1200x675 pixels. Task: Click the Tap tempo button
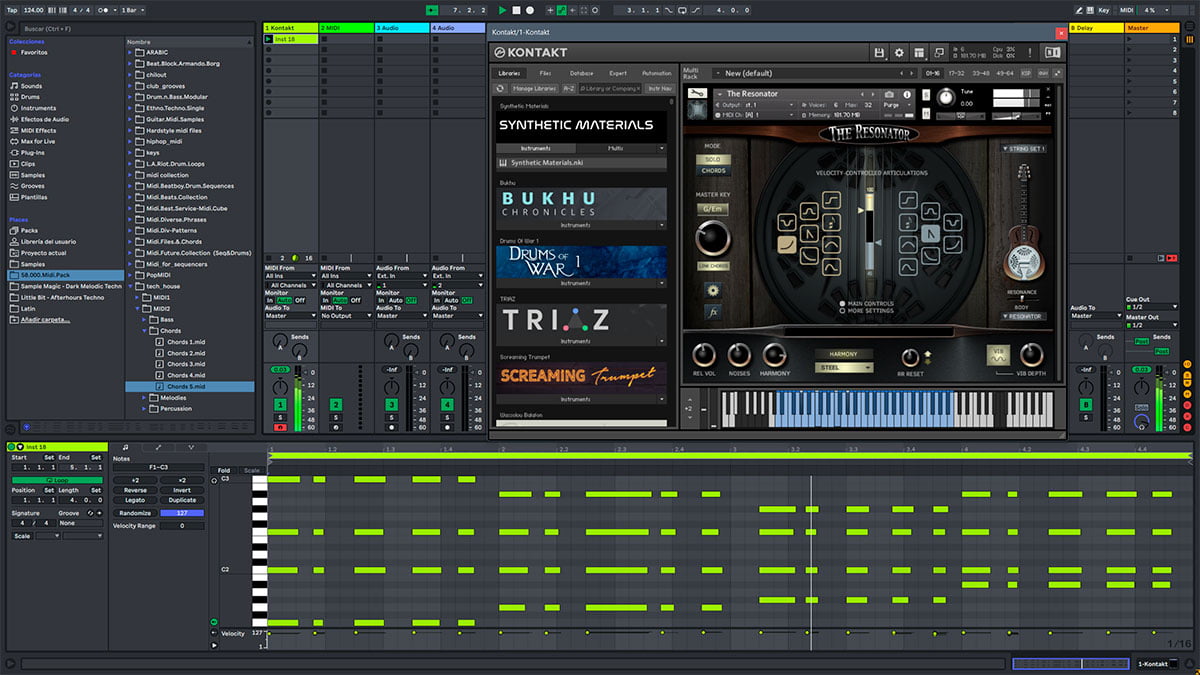coord(11,10)
